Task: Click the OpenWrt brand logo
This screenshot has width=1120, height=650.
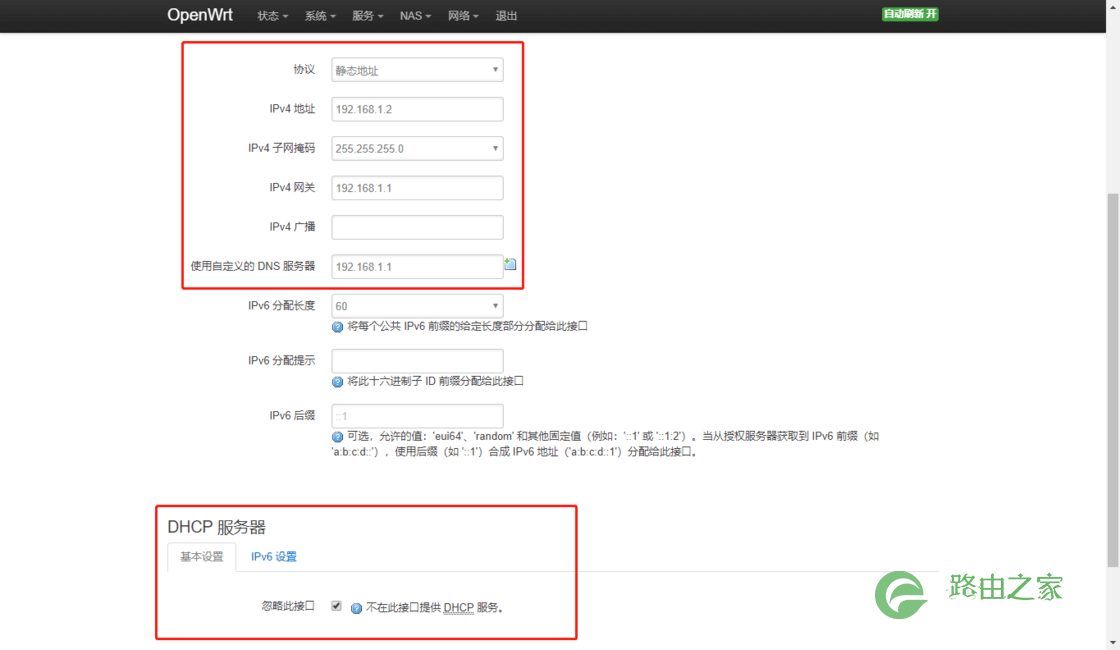Action: (200, 15)
